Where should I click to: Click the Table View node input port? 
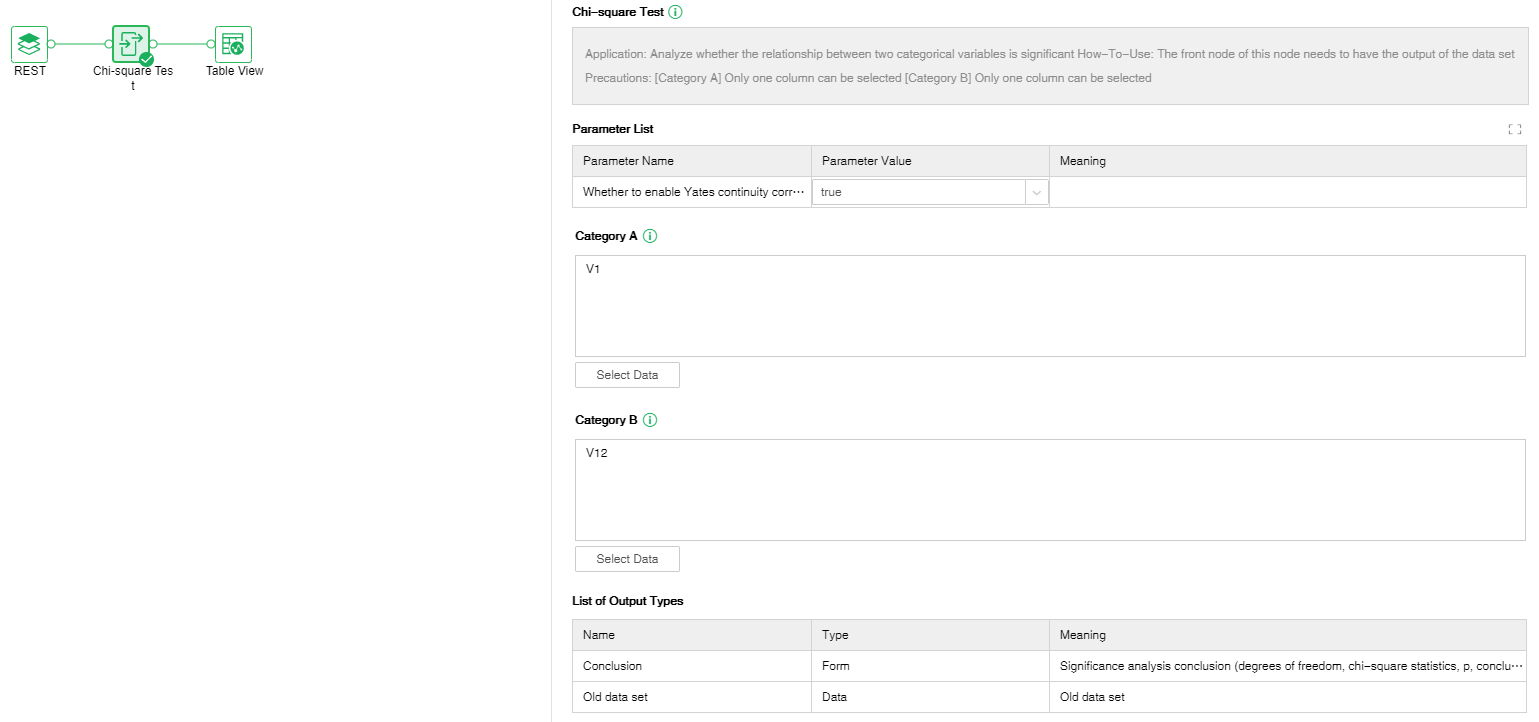[x=211, y=44]
